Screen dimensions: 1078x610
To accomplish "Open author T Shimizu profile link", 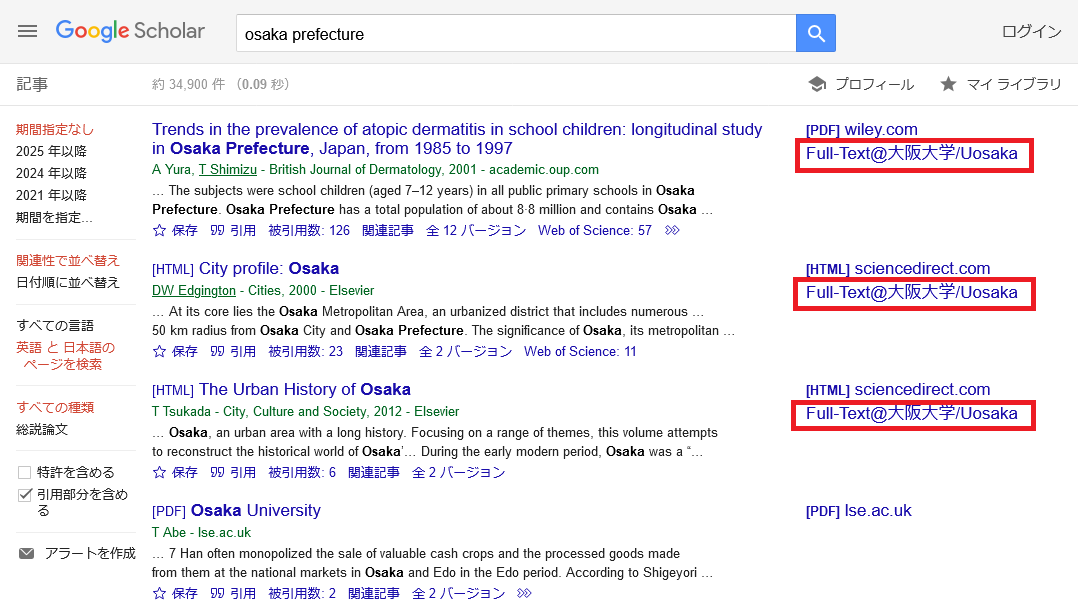I will tap(228, 170).
